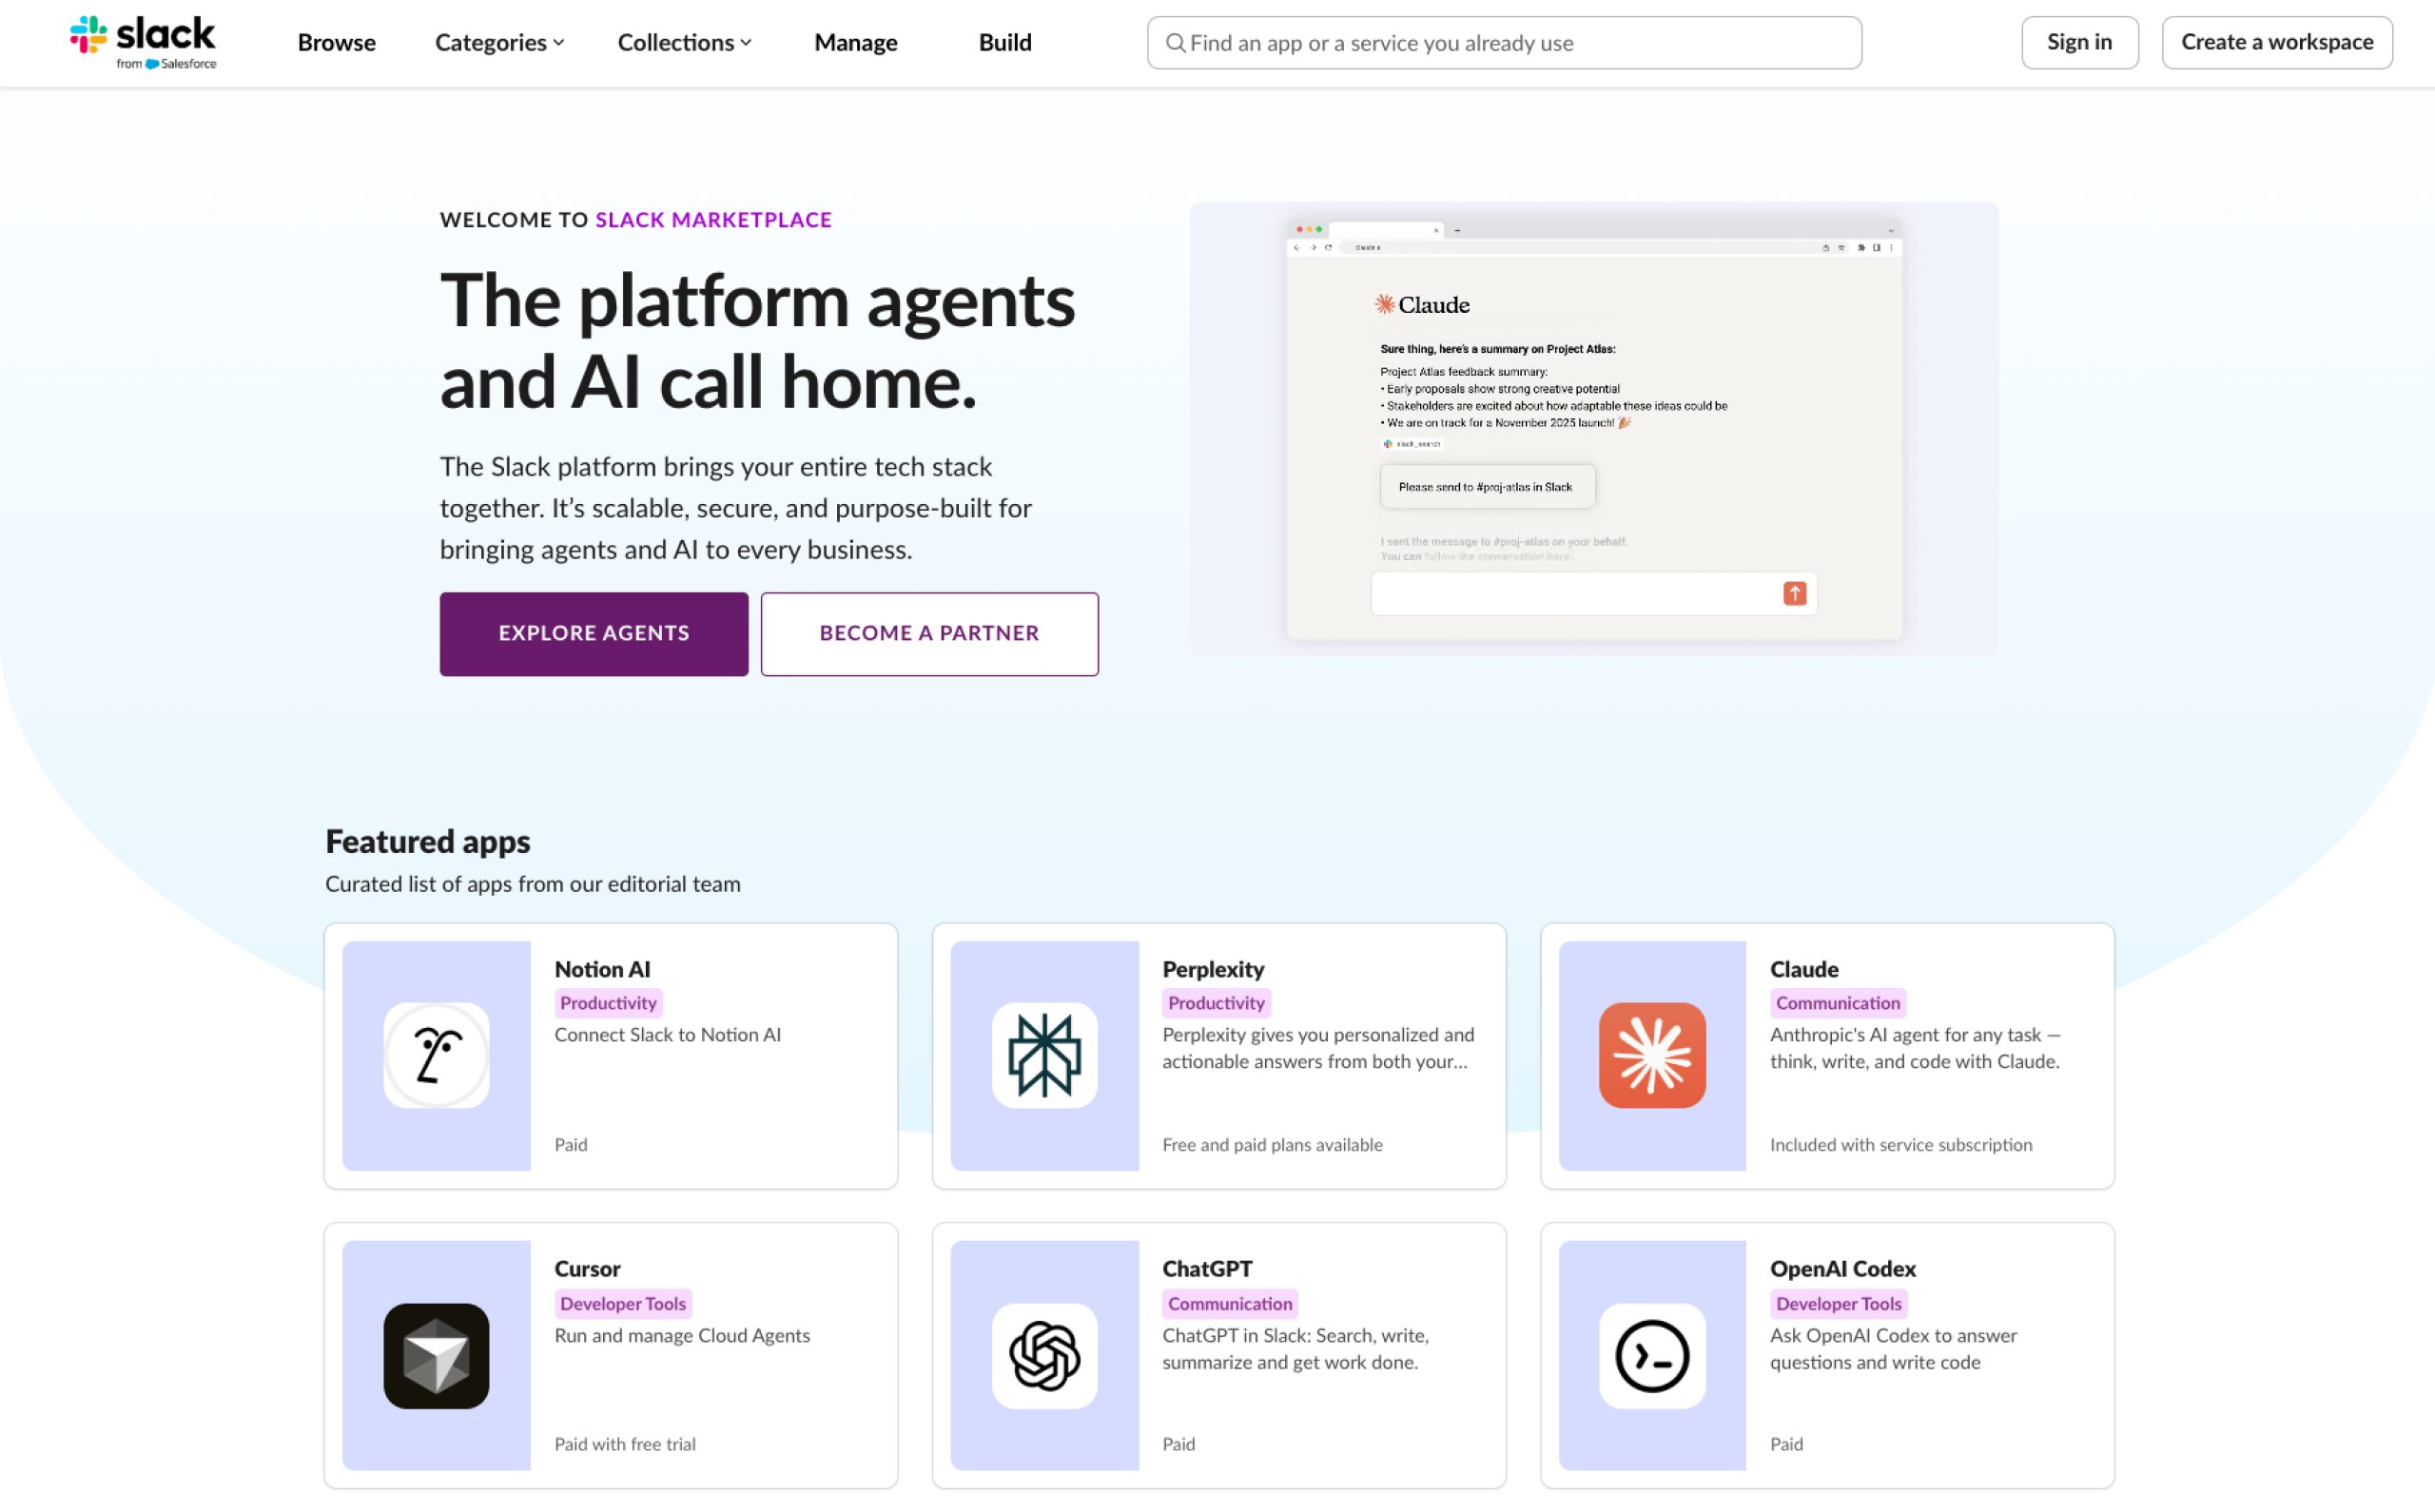Click the Developer Tools tag on Cursor
2435x1512 pixels.
(622, 1303)
